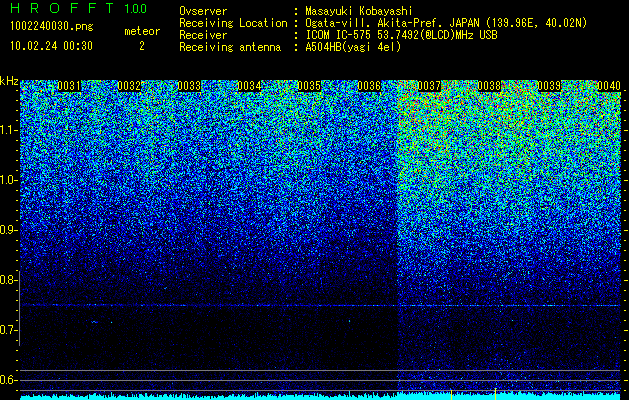629x400 pixels.
Task: Select the file name 1002240030.png
Action: coord(52,26)
